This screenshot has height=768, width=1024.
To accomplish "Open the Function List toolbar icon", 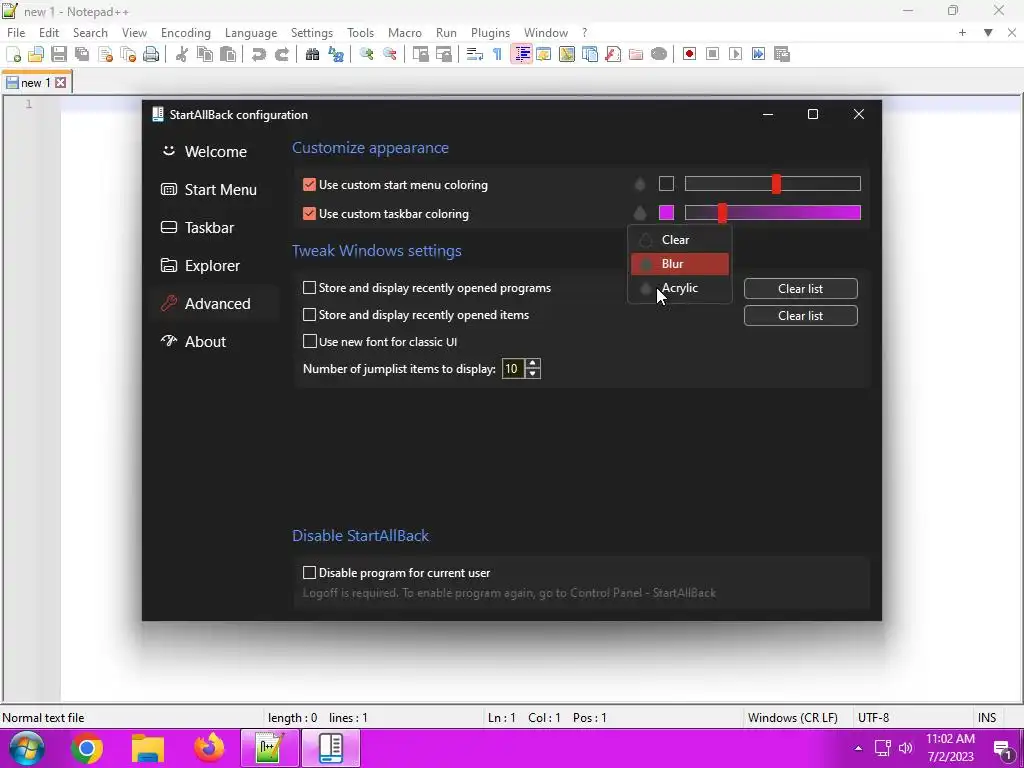I will tap(613, 54).
